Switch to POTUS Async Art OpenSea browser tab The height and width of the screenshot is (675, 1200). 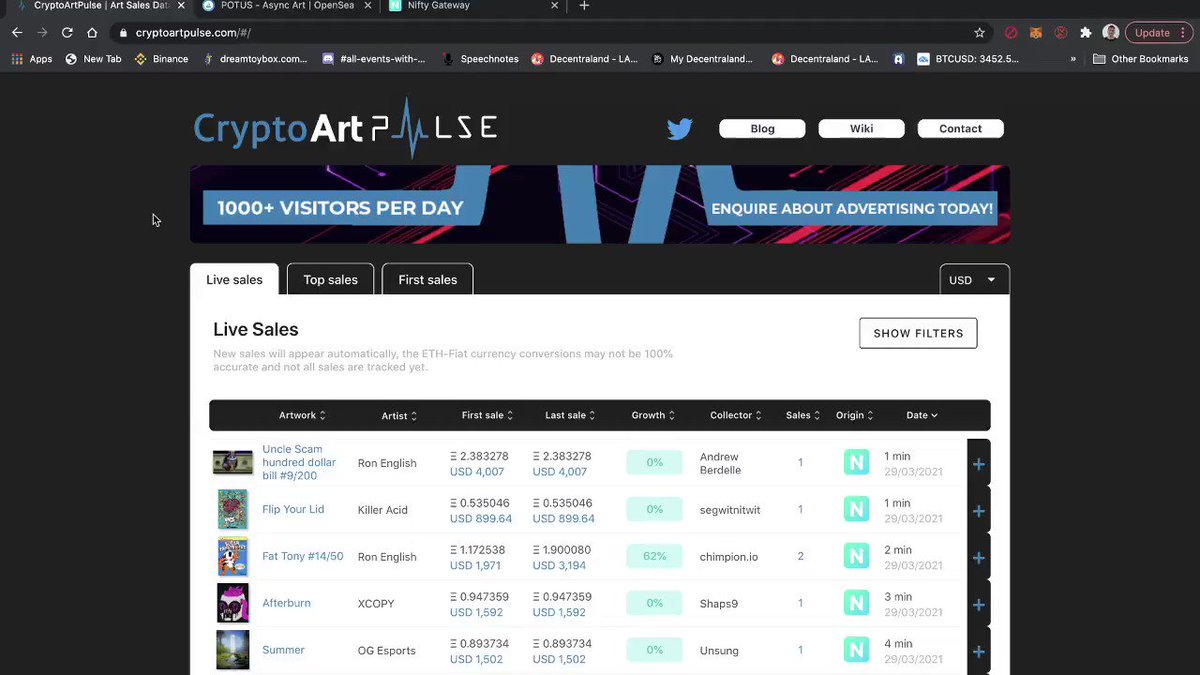tap(286, 6)
